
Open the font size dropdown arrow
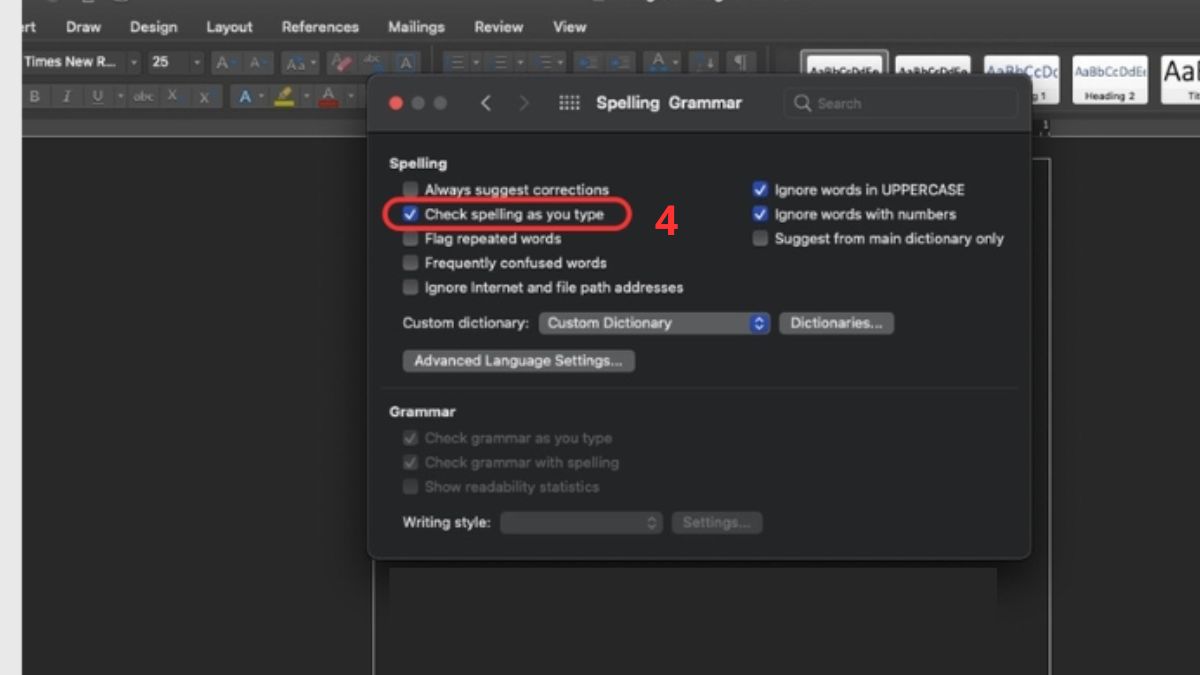click(x=196, y=63)
